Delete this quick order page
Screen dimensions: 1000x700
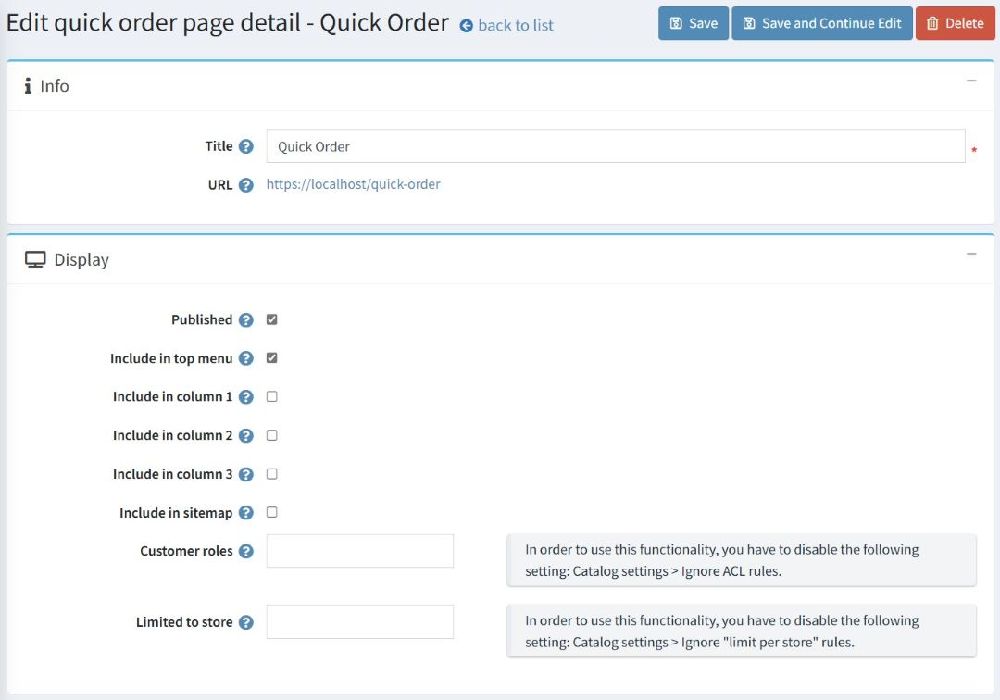pyautogui.click(x=955, y=24)
